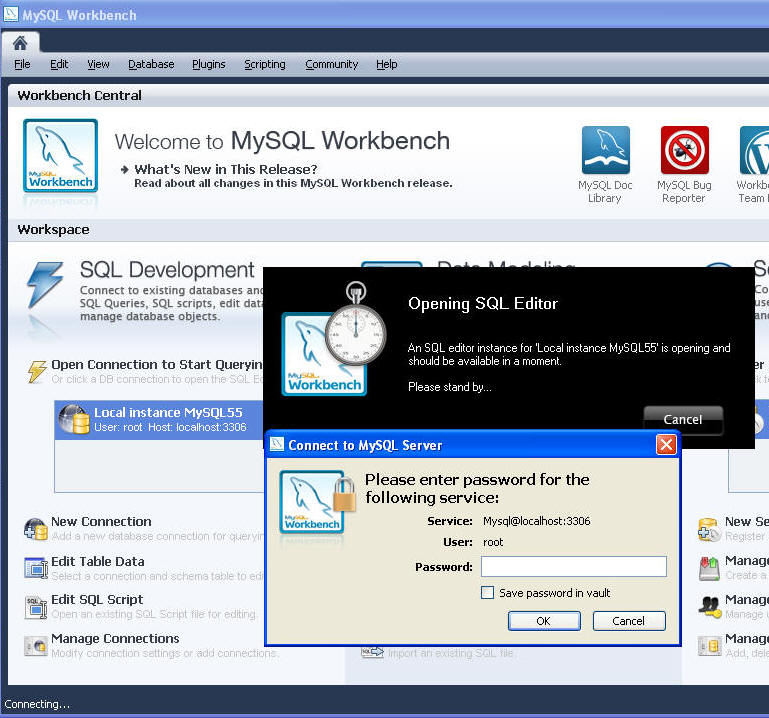769x718 pixels.
Task: Open the New Connection link
Action: coord(101,521)
